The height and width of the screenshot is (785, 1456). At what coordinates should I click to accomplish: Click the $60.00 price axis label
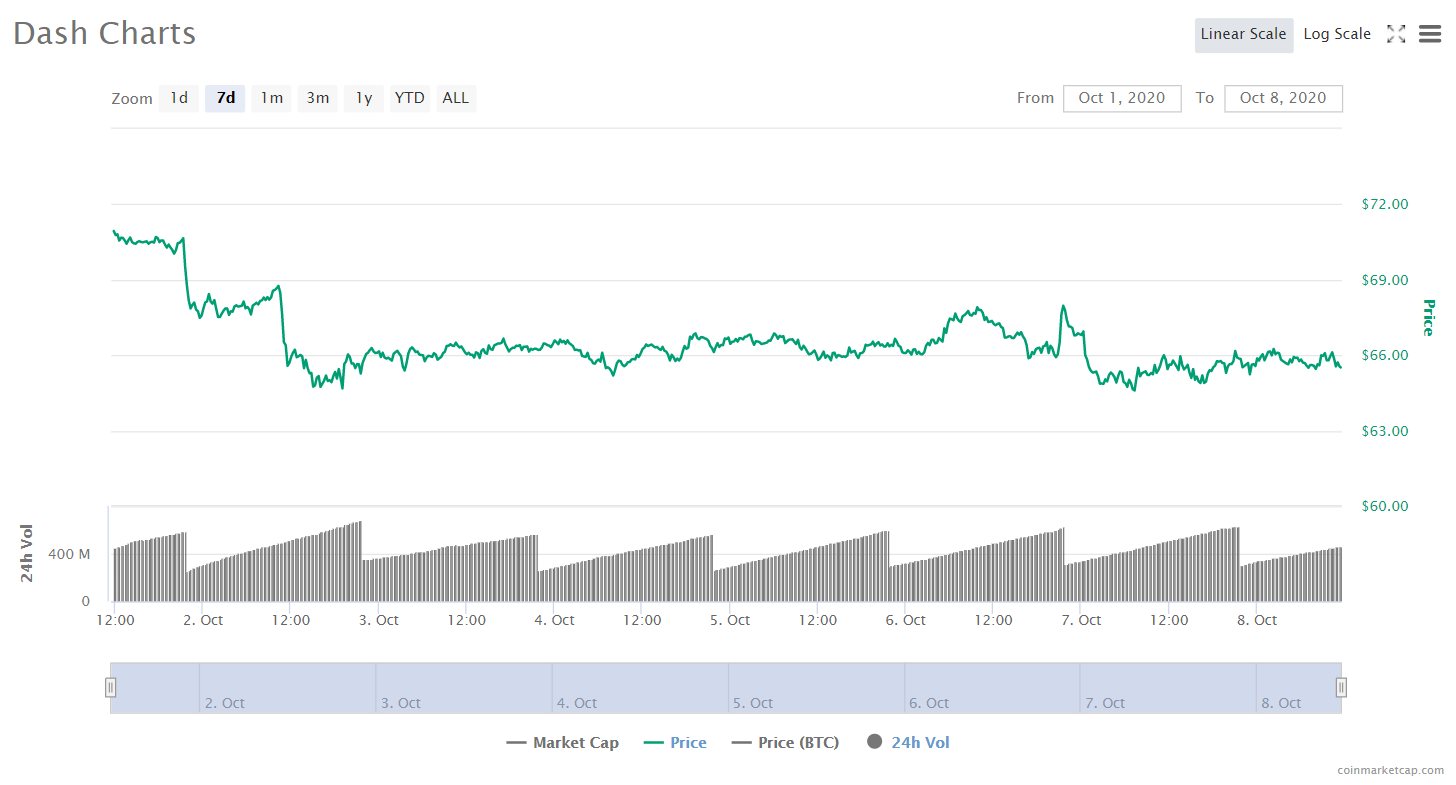(1385, 506)
